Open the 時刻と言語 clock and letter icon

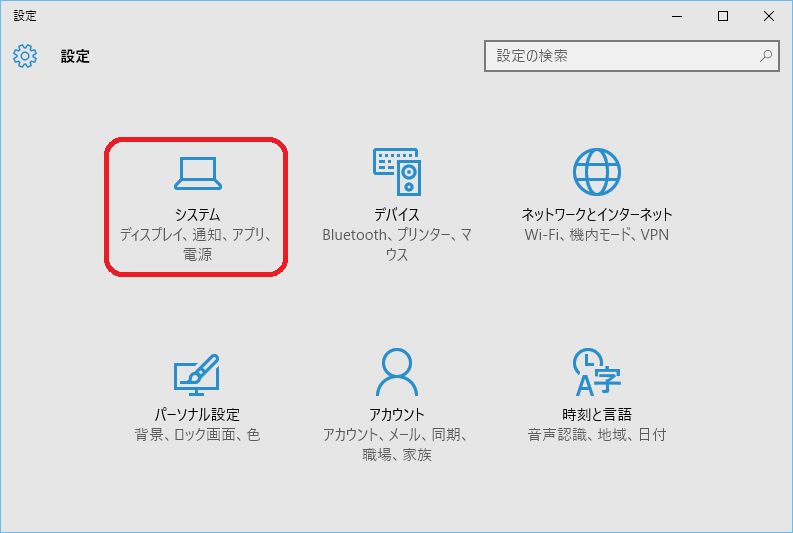pos(597,372)
